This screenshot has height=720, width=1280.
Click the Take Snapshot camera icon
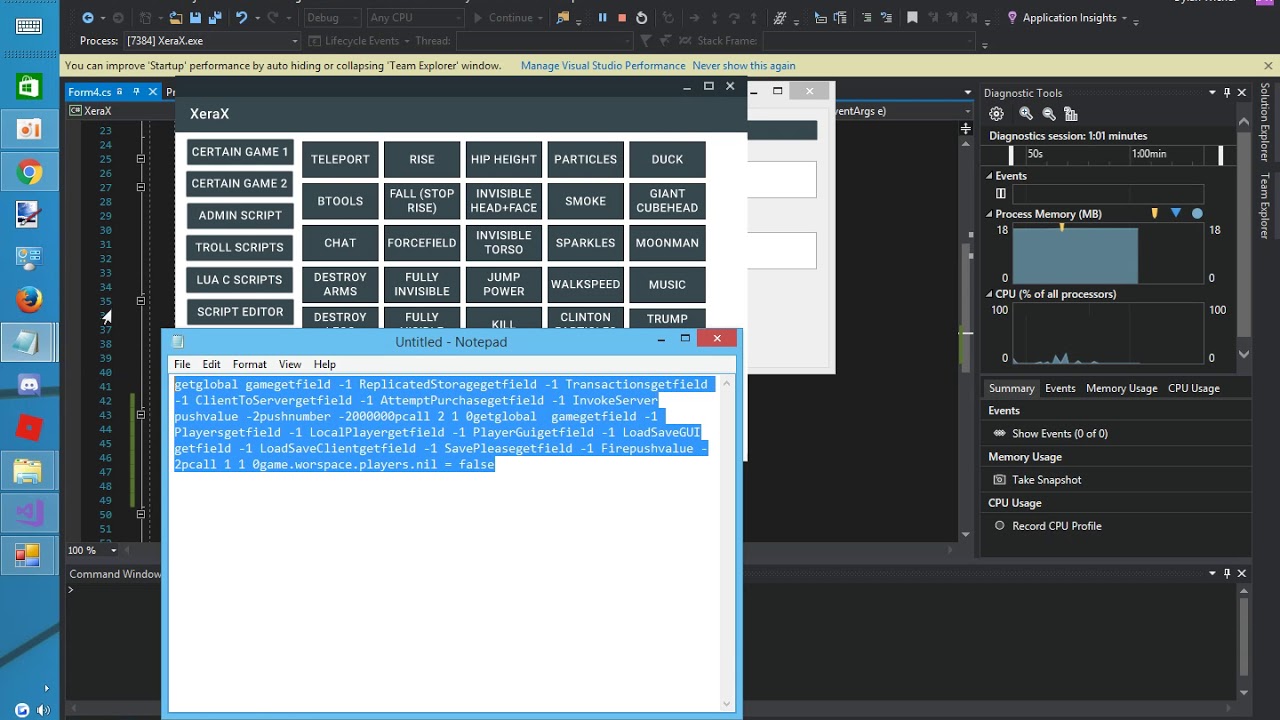[x=999, y=480]
